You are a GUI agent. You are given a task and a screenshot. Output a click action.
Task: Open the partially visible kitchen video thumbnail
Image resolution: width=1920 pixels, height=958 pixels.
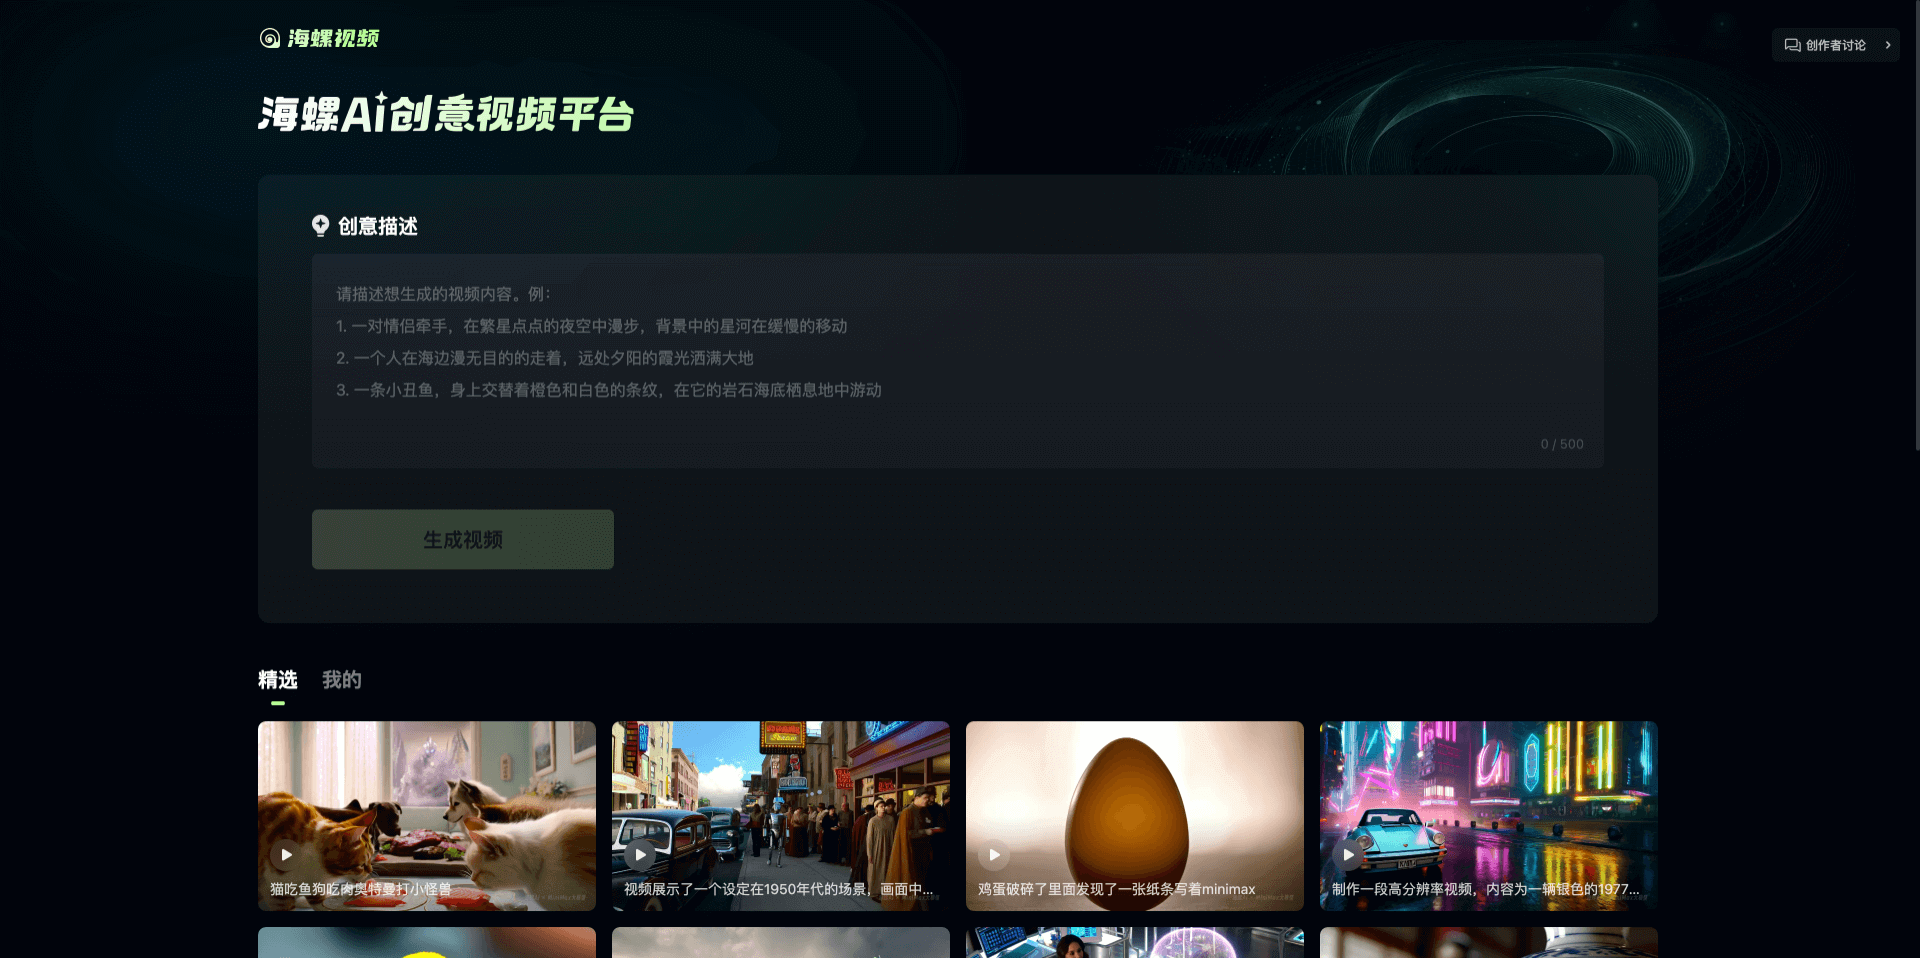click(1134, 942)
